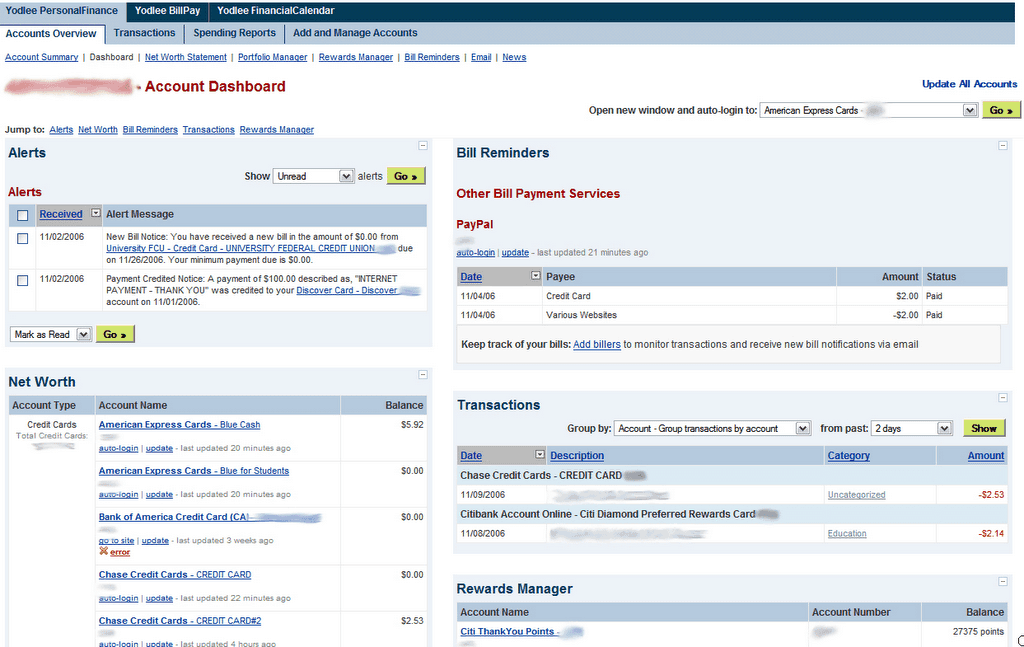Click Go button beside Show alerts filter
The image size is (1024, 647).
(x=406, y=176)
